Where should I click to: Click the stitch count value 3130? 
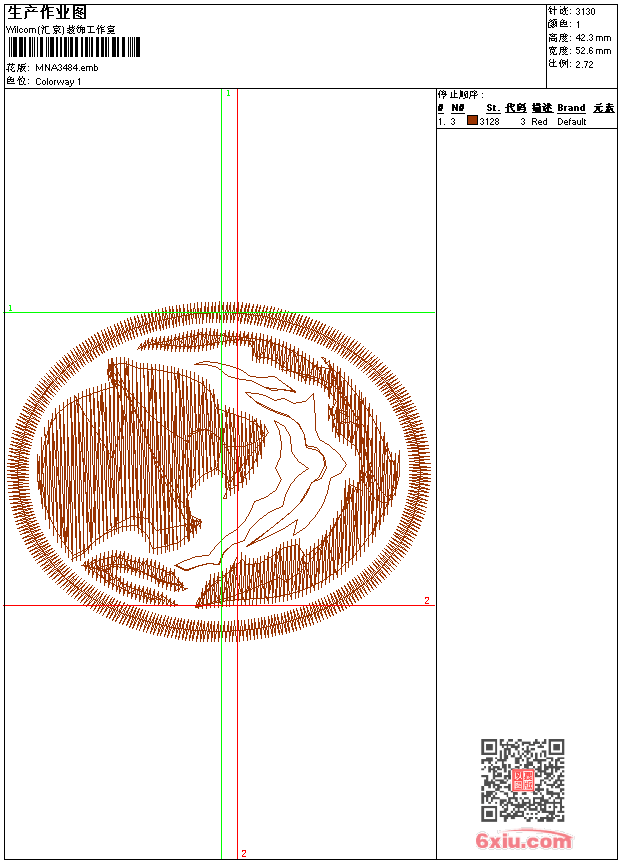(x=585, y=11)
